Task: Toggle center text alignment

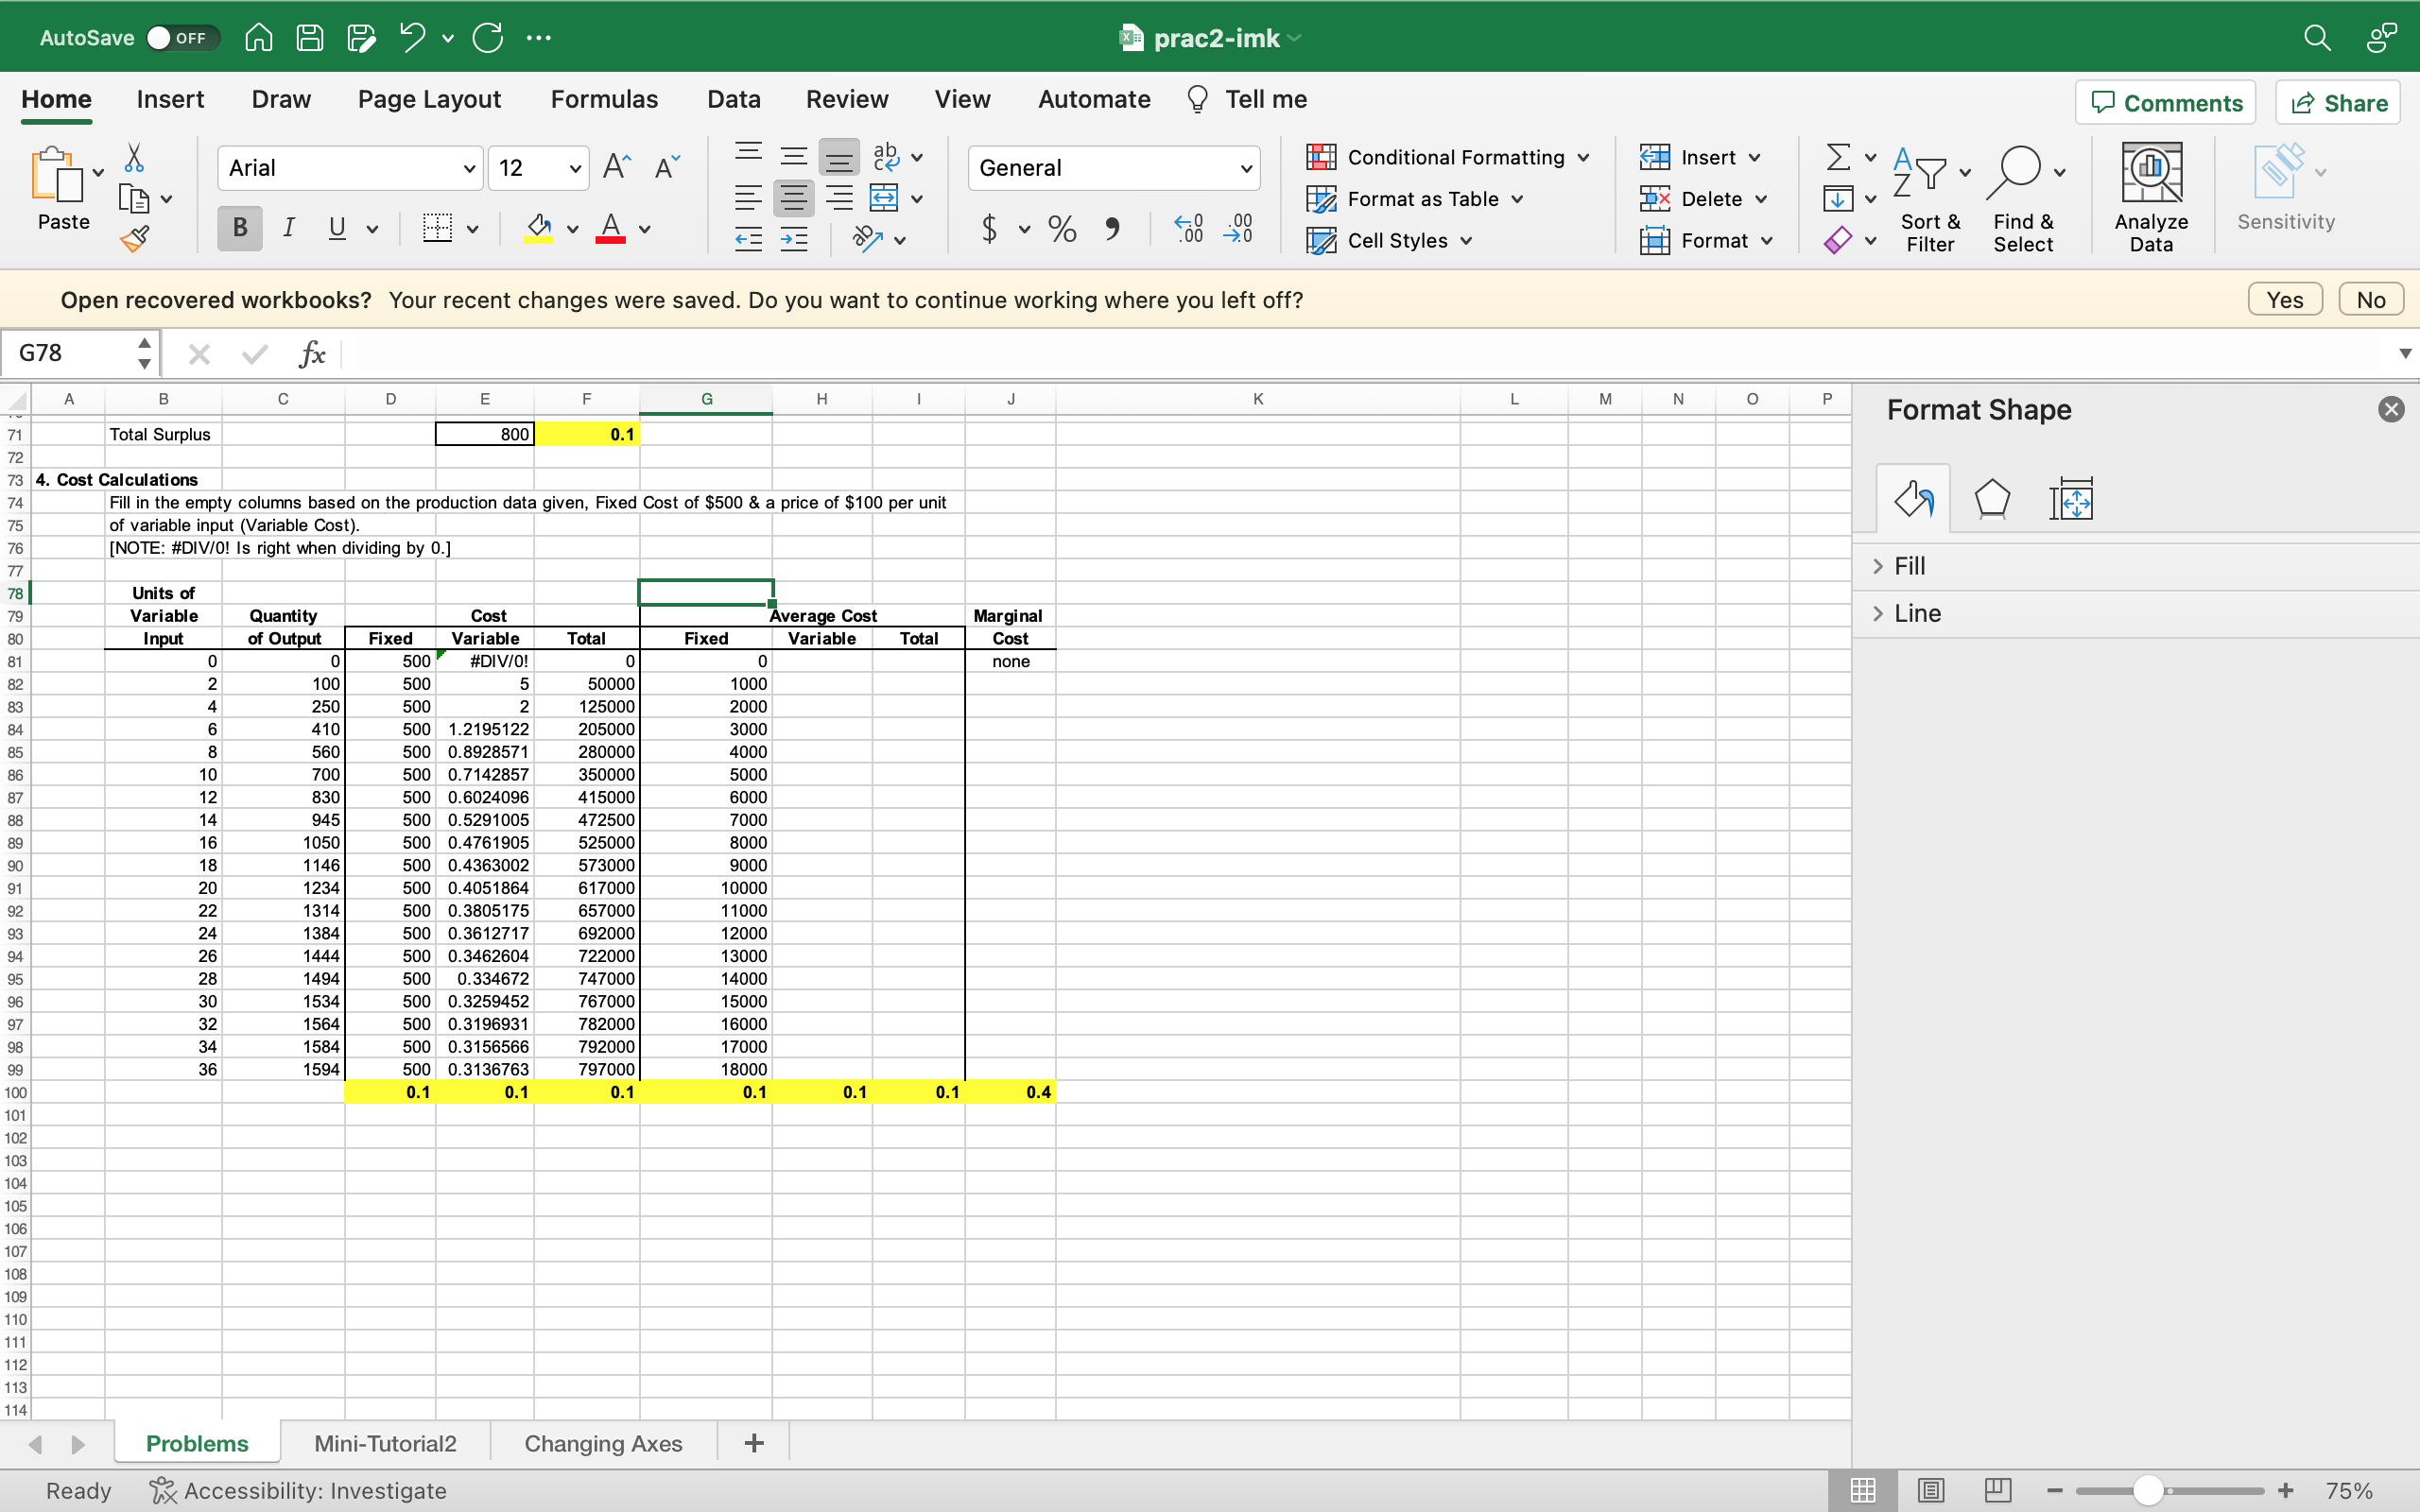Action: click(793, 197)
